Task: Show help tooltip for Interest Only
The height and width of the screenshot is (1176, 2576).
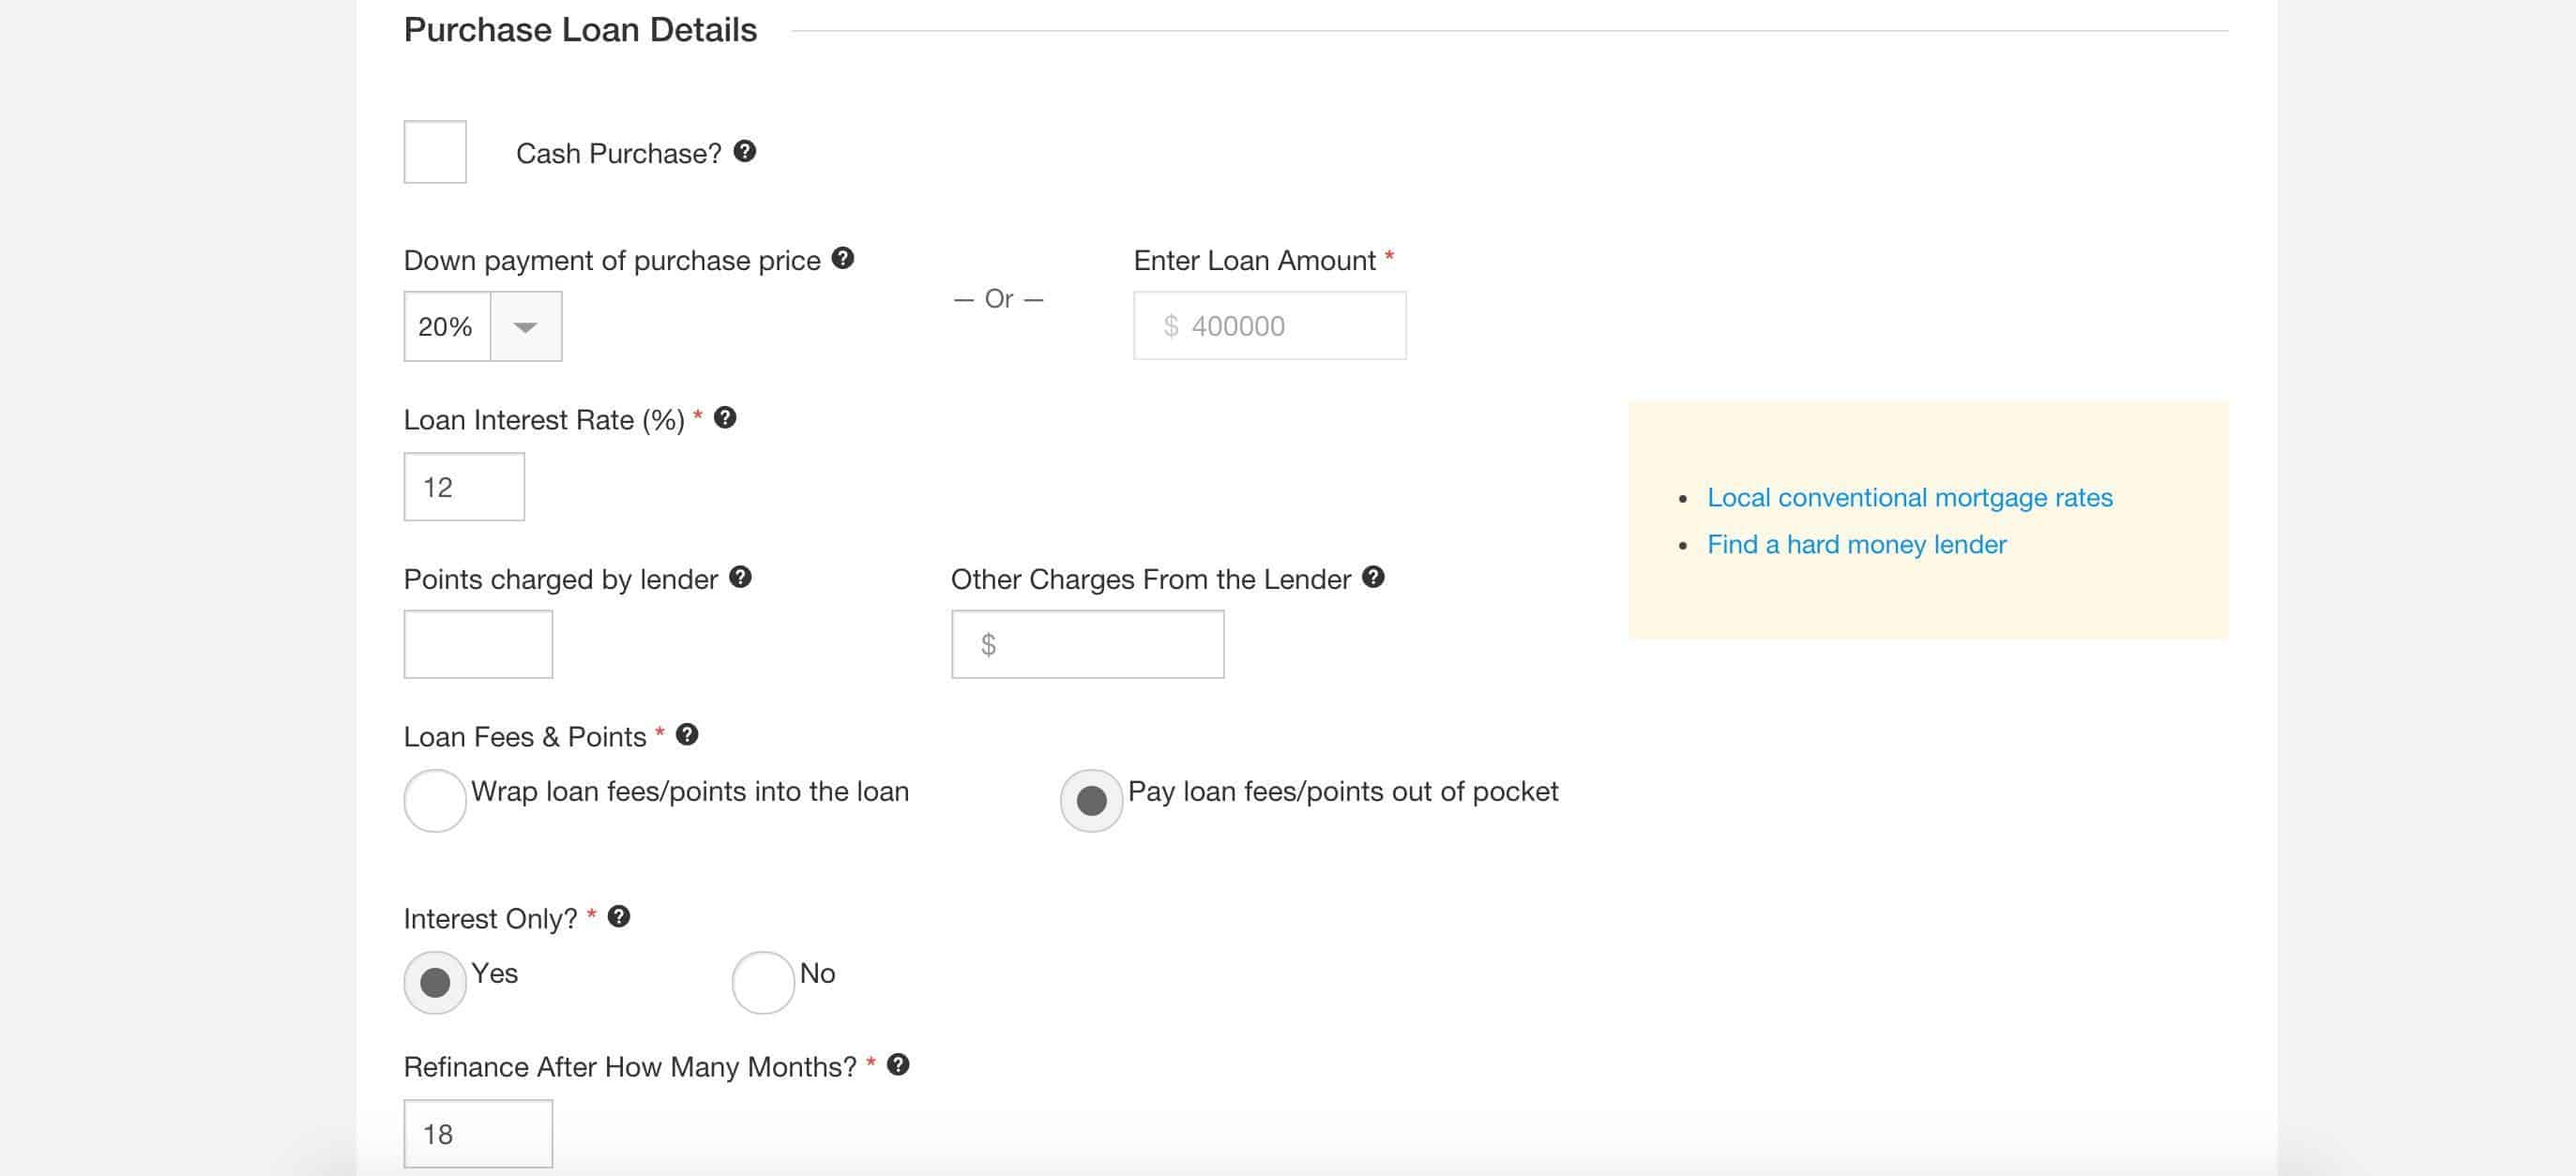Action: click(x=619, y=917)
